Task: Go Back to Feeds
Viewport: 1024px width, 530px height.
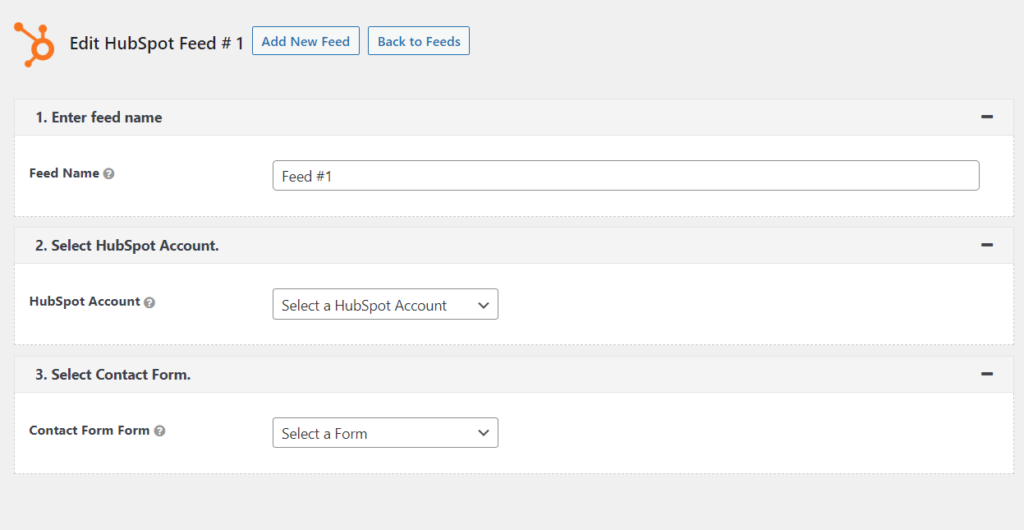Action: 419,41
